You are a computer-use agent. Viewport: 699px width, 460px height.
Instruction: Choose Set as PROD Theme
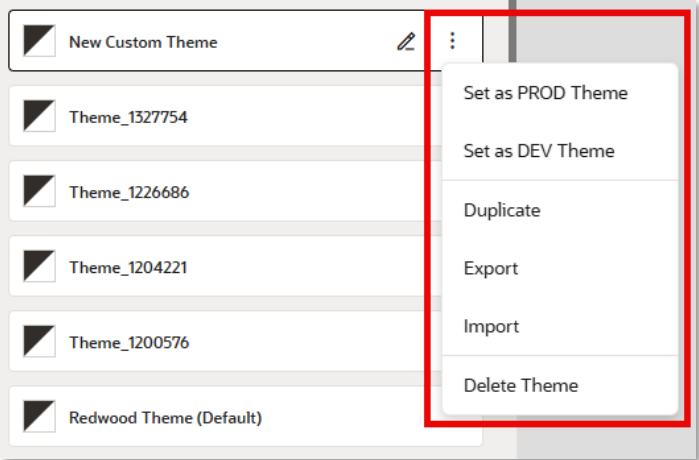tap(545, 93)
